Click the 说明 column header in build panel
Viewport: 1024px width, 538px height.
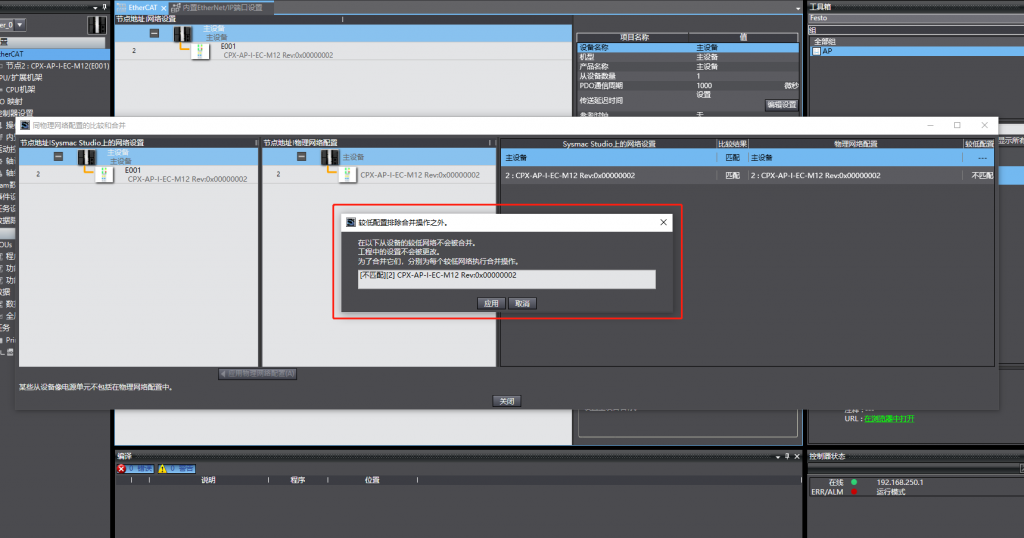coord(208,480)
